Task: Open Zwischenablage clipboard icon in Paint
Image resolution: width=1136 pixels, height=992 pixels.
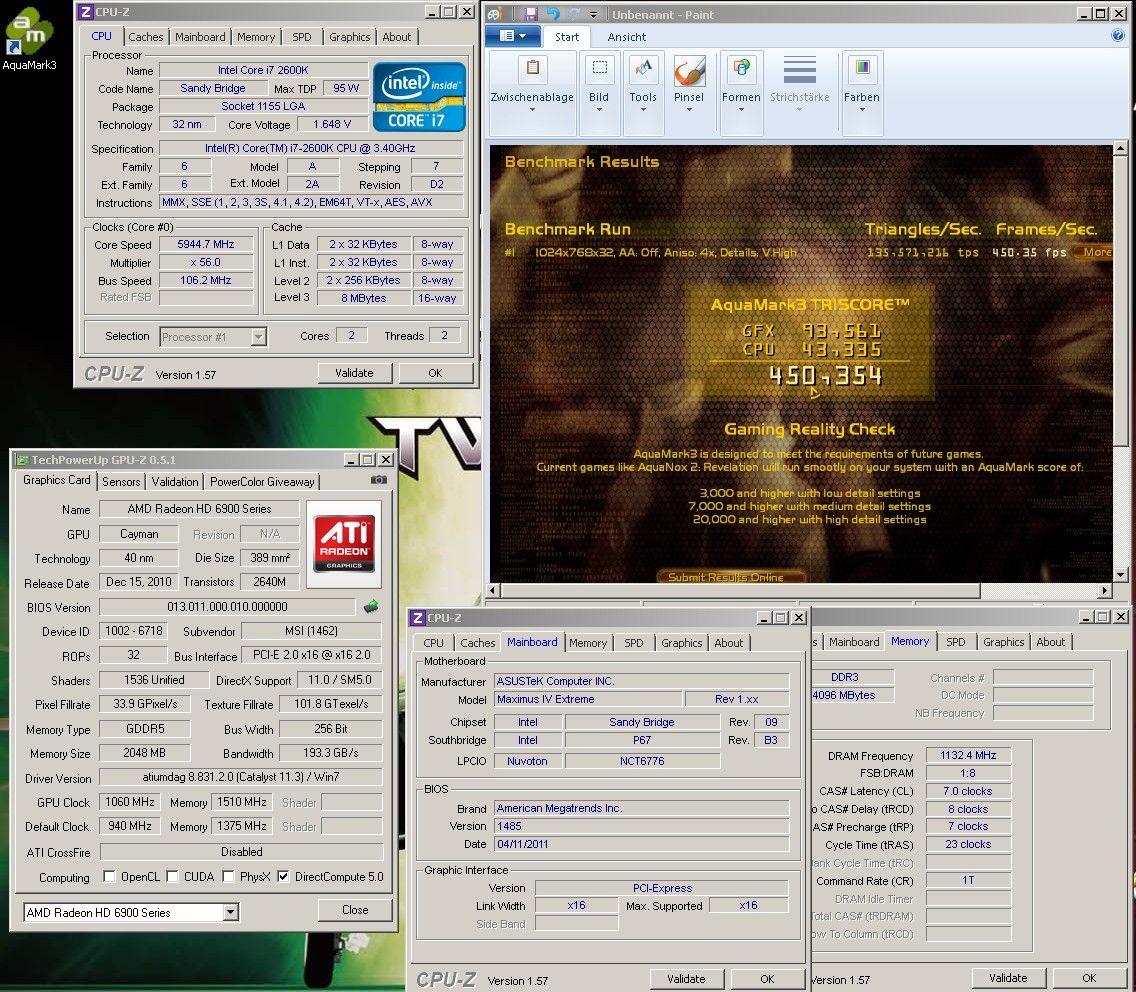Action: pyautogui.click(x=532, y=68)
